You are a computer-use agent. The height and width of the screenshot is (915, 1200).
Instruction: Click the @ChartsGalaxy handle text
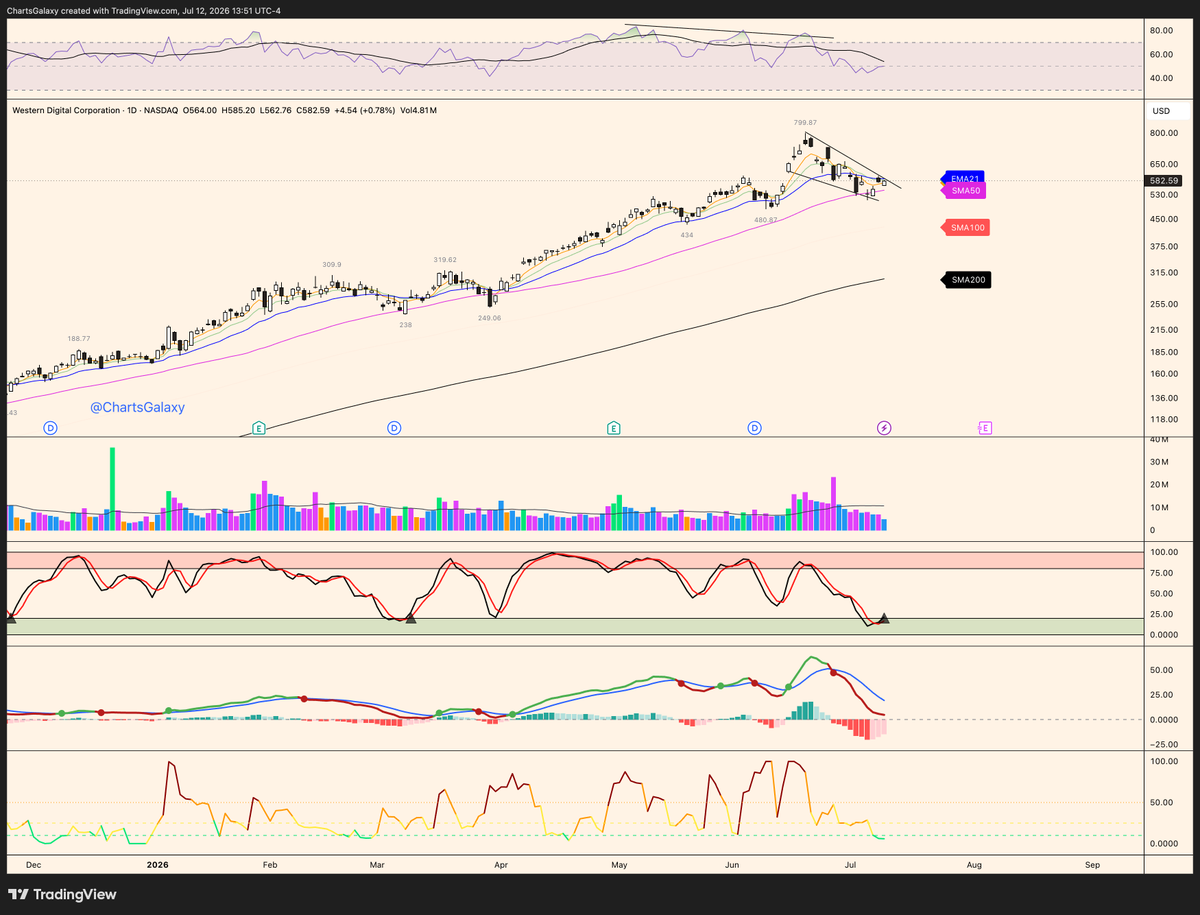pyautogui.click(x=138, y=408)
